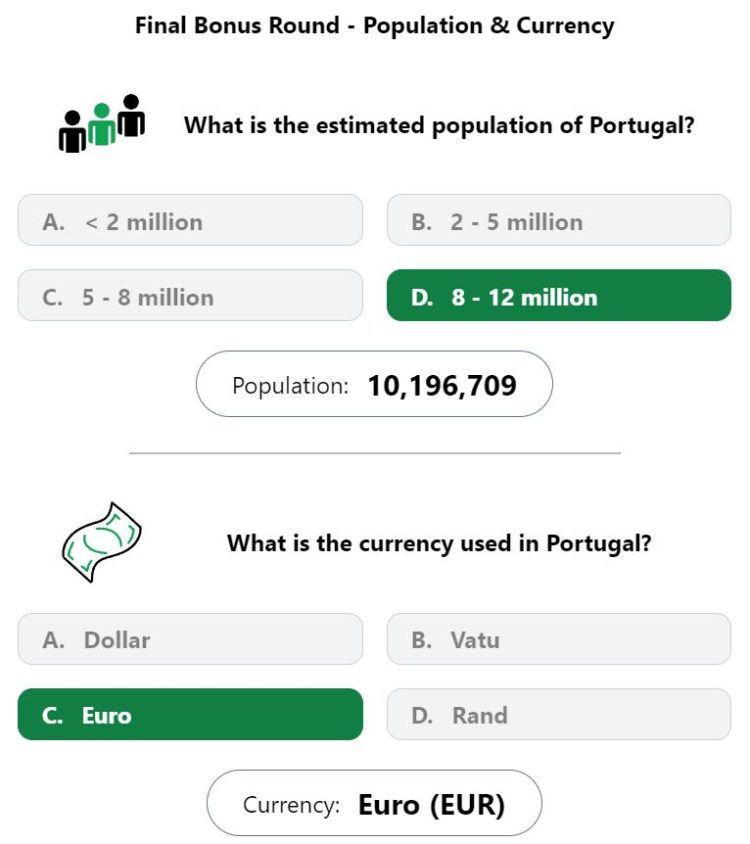Select the highlighted 8 - 12 million answer

pos(559,296)
